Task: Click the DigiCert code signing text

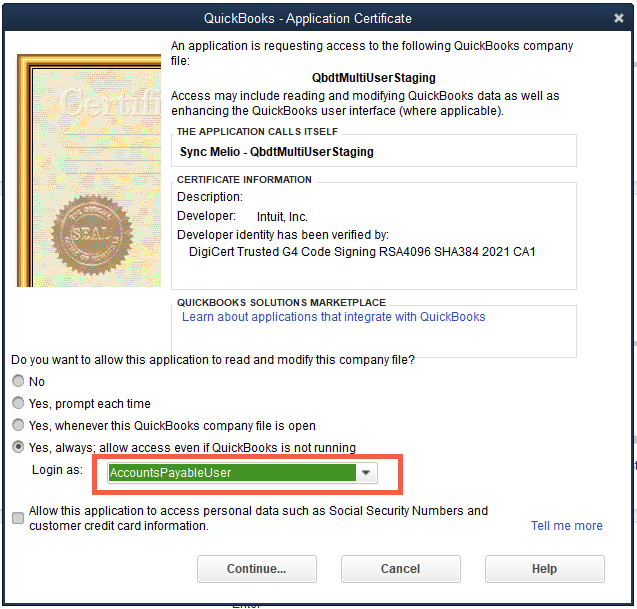Action: click(x=362, y=252)
